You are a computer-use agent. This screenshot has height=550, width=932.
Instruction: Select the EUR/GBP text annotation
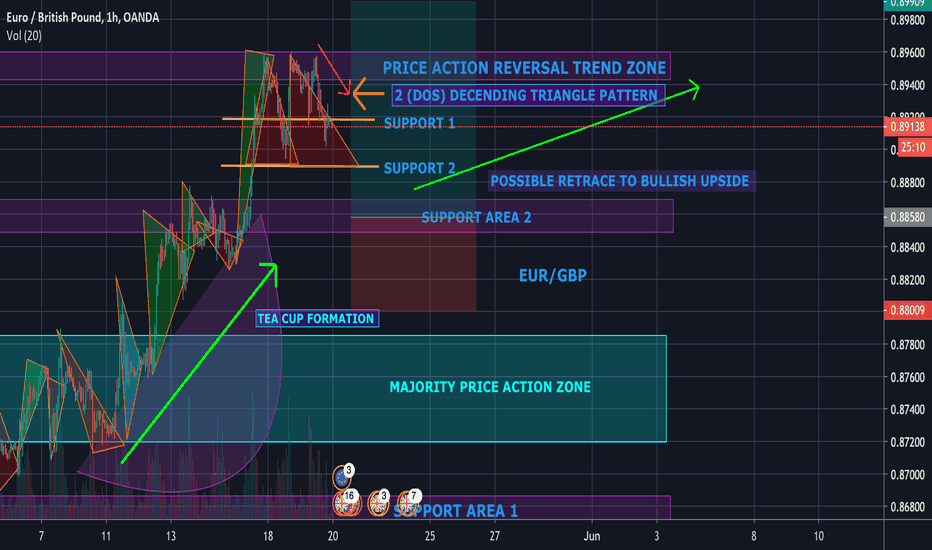[x=553, y=275]
